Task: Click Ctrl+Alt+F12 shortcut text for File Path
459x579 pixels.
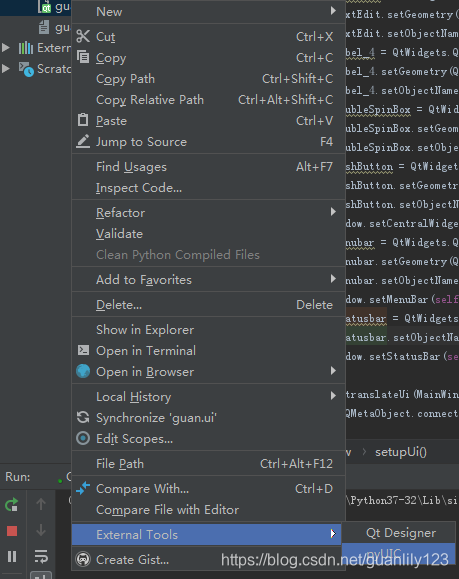Action: point(296,464)
